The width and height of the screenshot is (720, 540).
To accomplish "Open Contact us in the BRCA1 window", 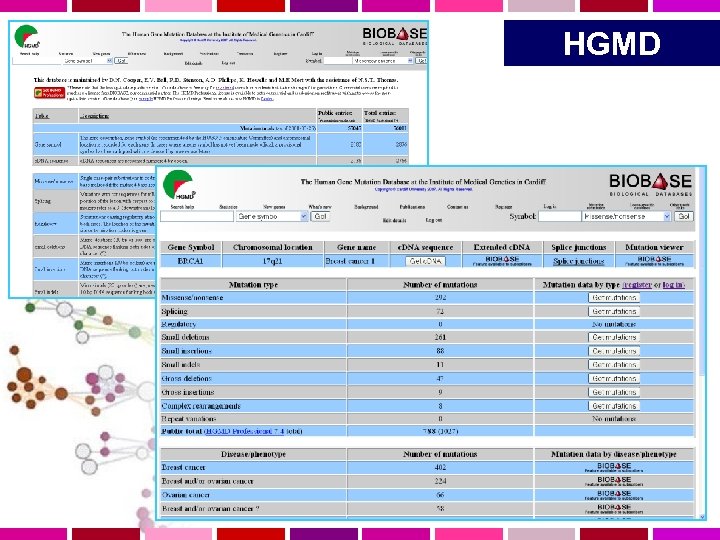I will pyautogui.click(x=457, y=207).
